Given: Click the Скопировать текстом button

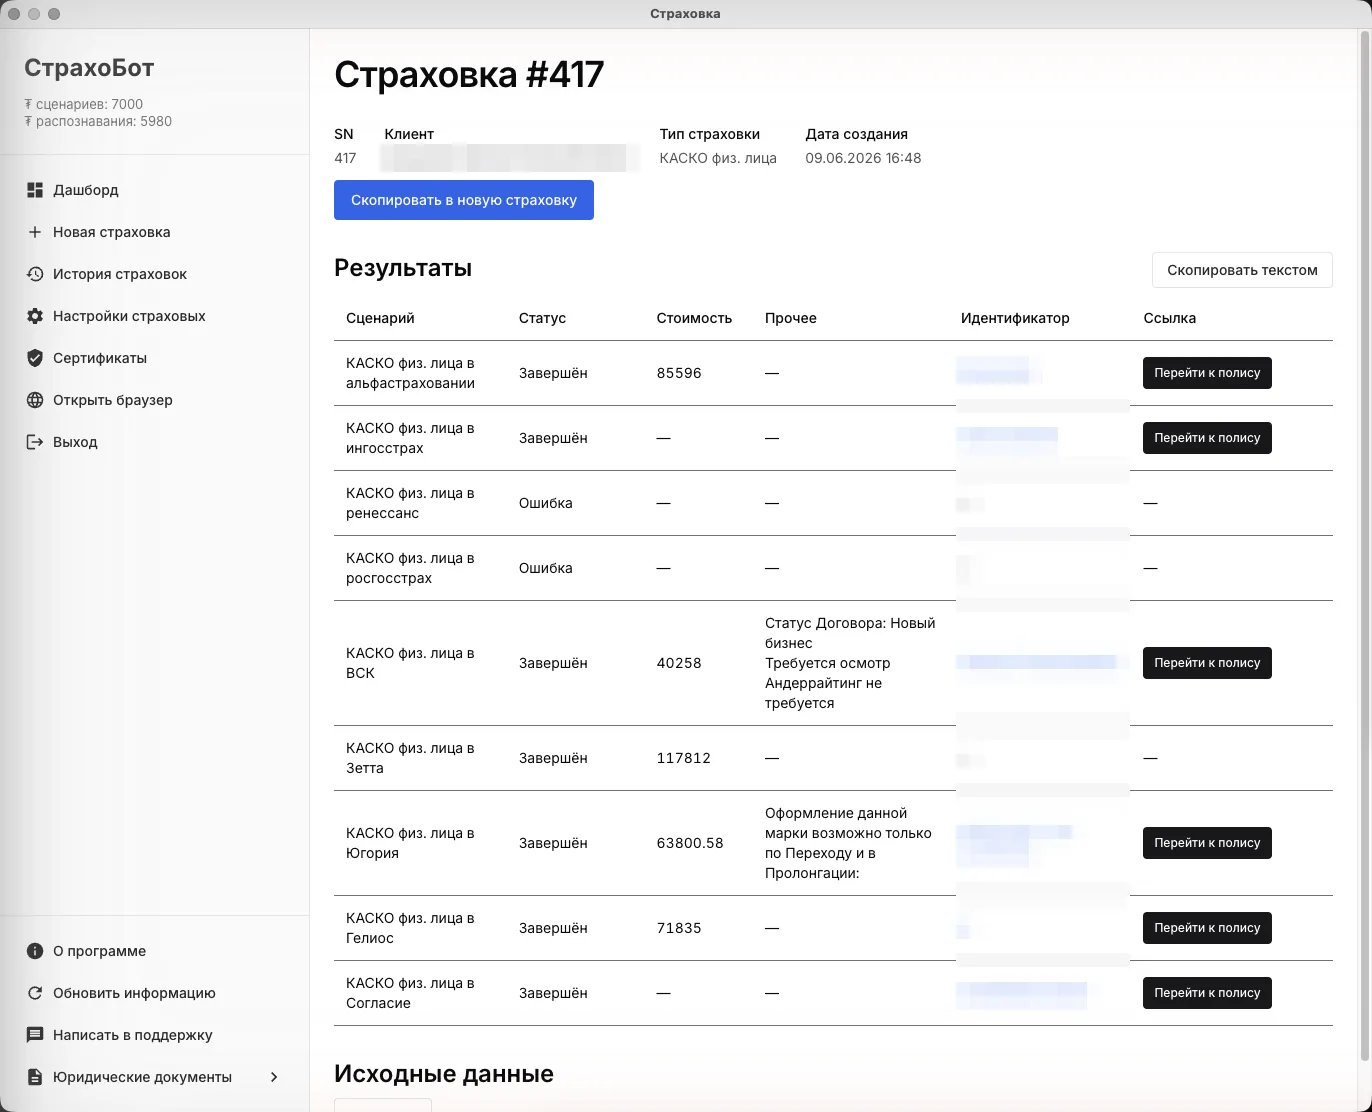Looking at the screenshot, I should point(1242,270).
